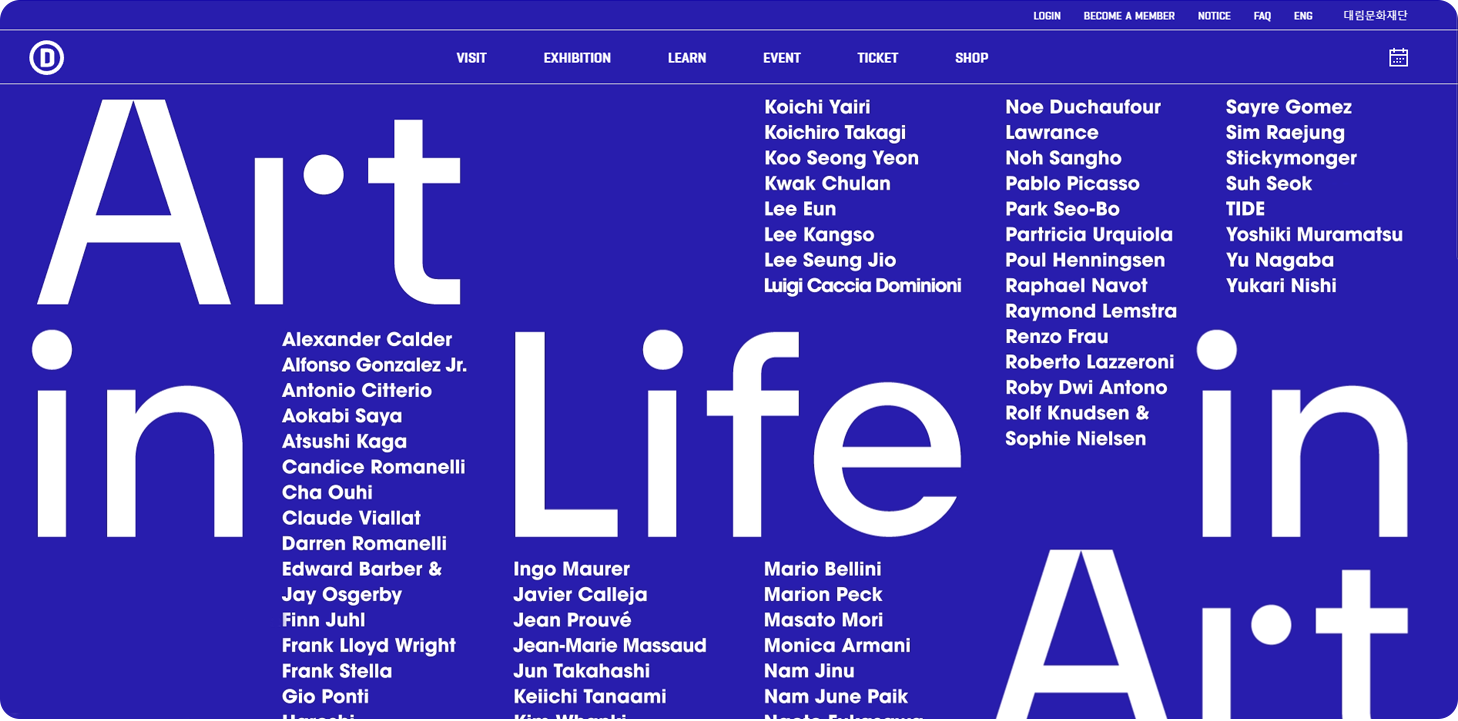This screenshot has height=721, width=1458.
Task: Select artist name Yukari Nishi
Action: (1281, 286)
